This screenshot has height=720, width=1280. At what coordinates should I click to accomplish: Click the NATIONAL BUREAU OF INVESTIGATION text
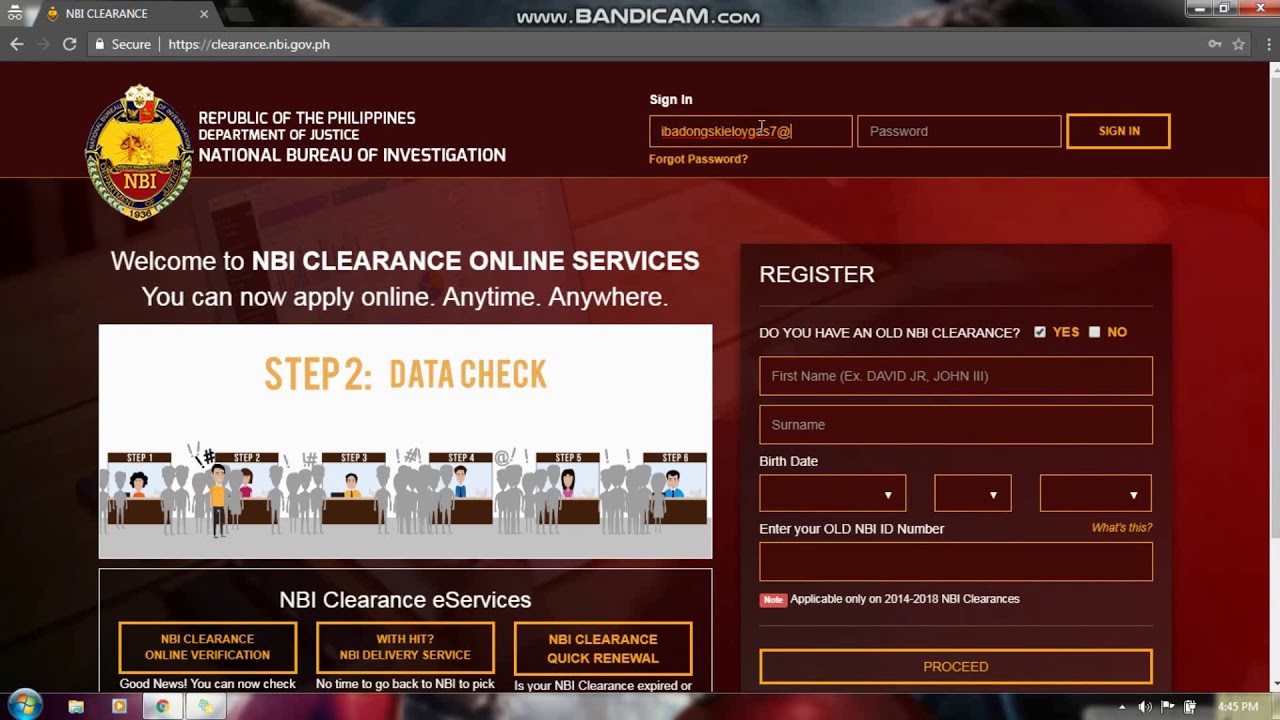click(352, 155)
